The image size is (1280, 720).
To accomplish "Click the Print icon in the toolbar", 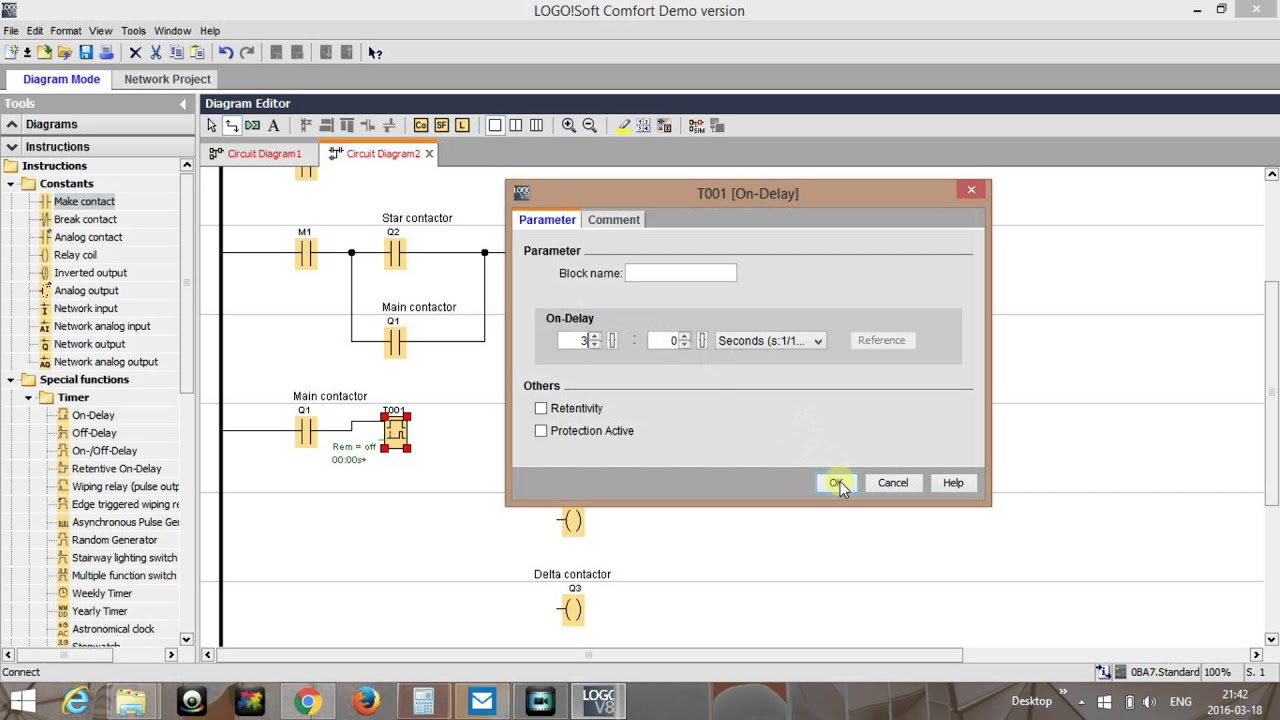I will point(106,52).
